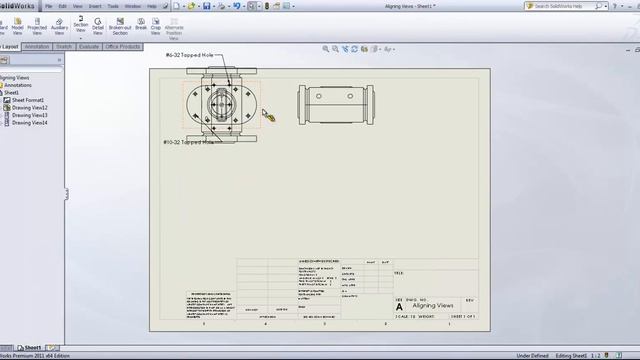Open the Save dropdown arrow
The width and height of the screenshot is (640, 360).
pyautogui.click(x=214, y=7)
